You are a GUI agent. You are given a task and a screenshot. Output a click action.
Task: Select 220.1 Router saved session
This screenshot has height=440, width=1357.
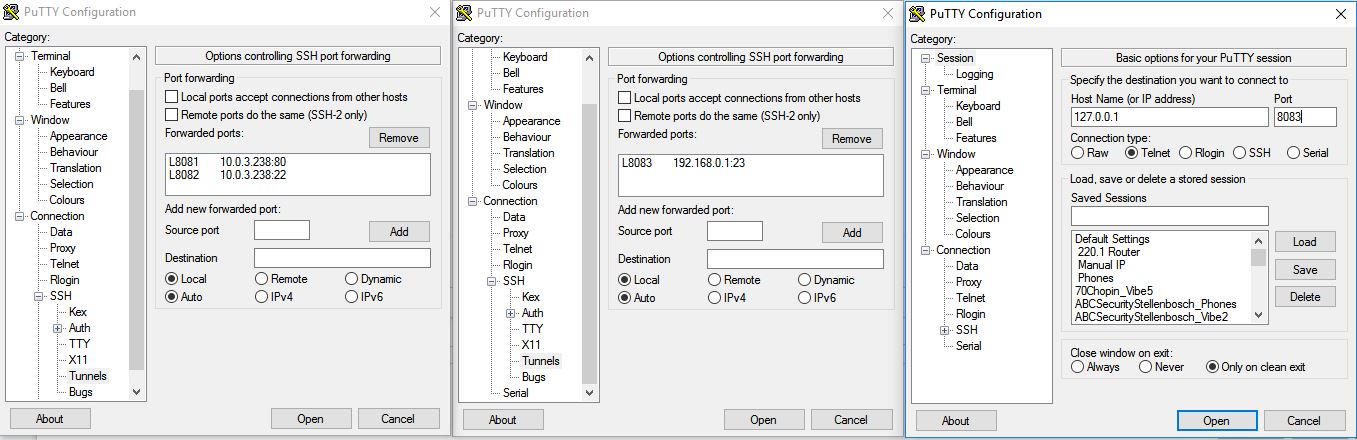click(1109, 252)
